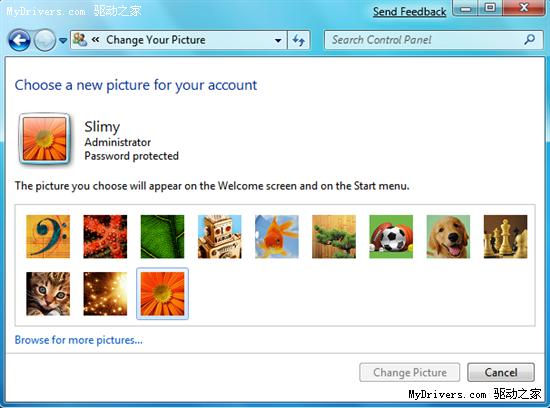Screen dimensions: 550x408
Task: Open Browse for more pictures link
Action: tap(79, 340)
